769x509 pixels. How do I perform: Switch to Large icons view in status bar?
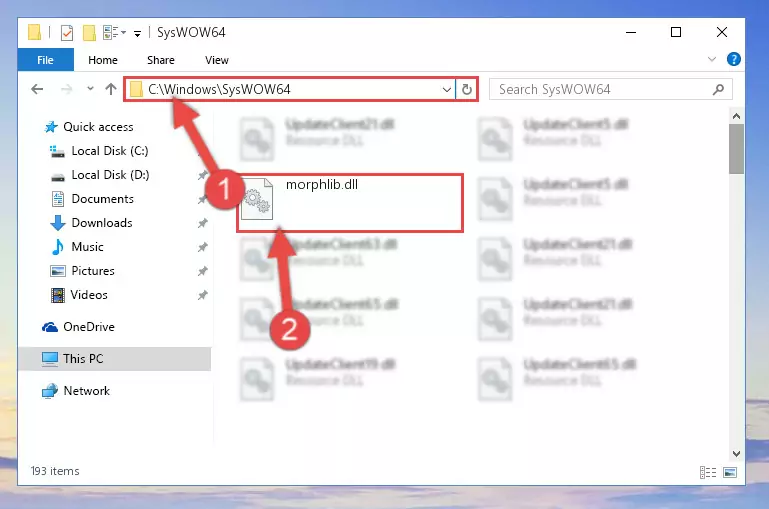click(x=730, y=472)
